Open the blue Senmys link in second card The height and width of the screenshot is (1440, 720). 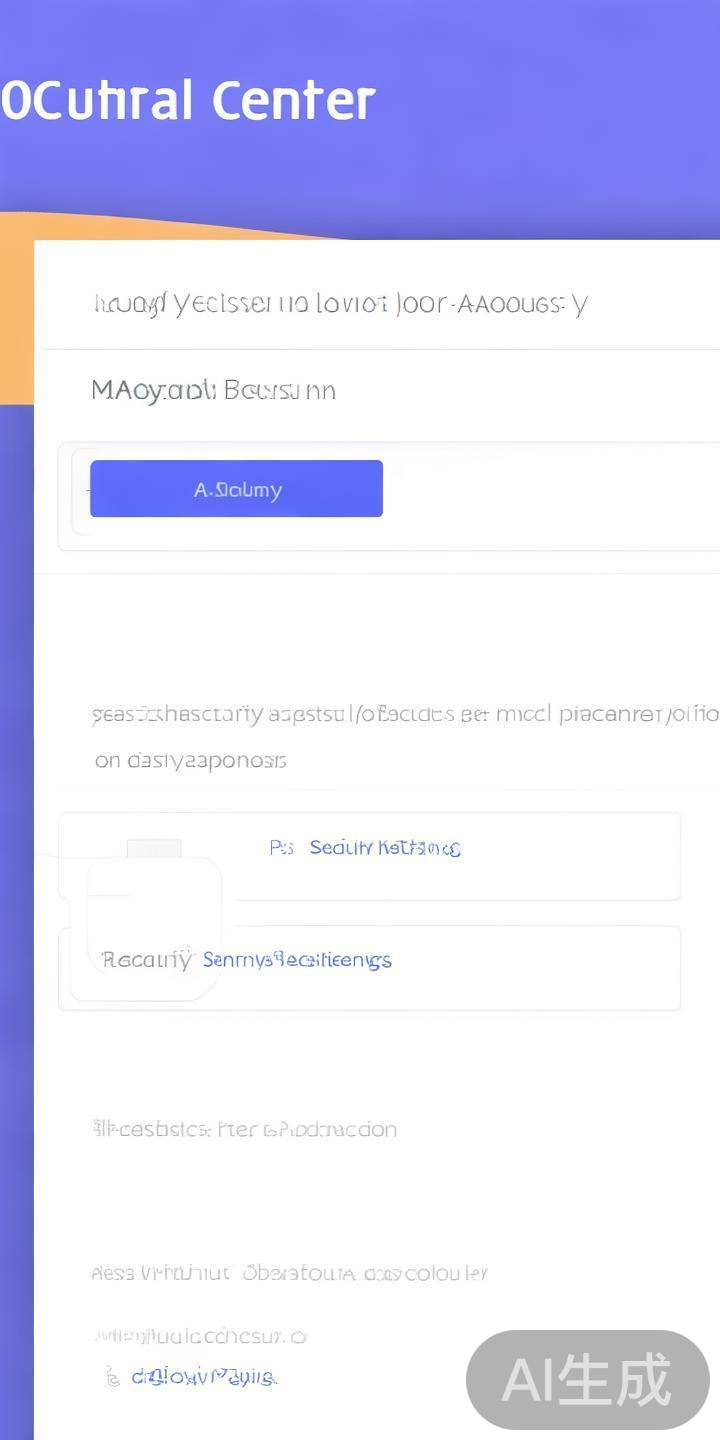297,960
